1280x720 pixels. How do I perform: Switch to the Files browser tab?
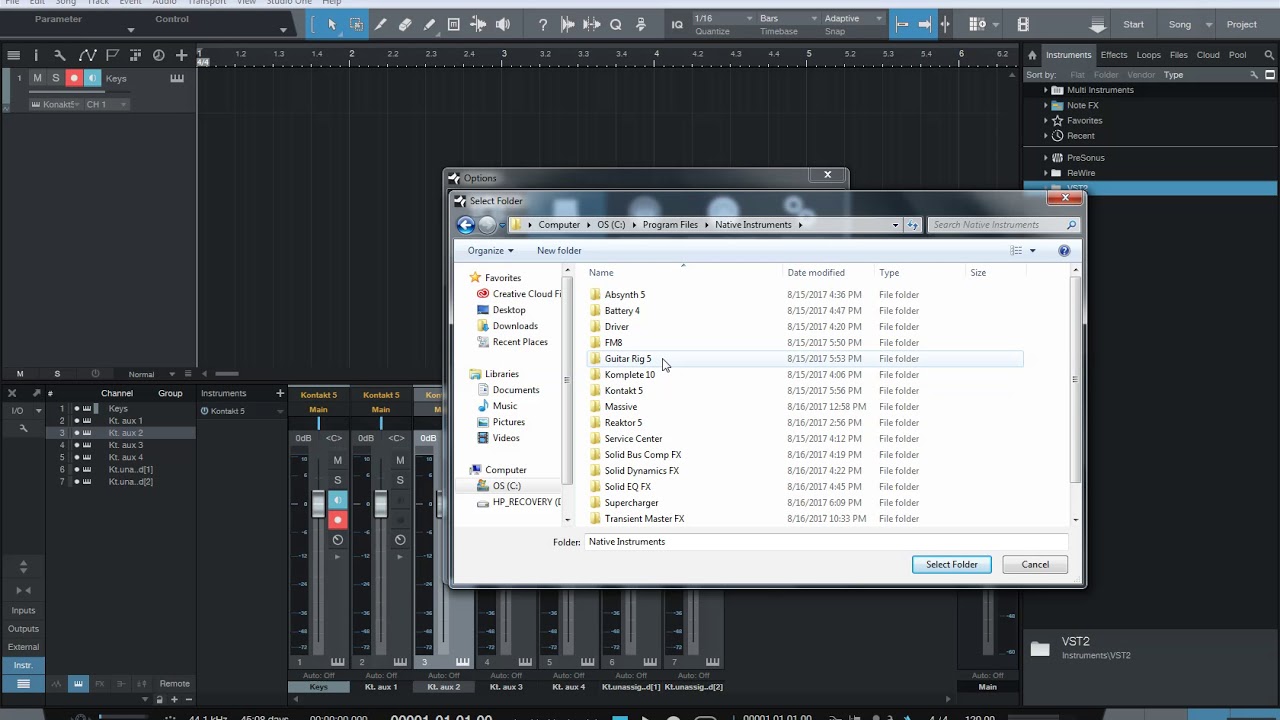point(1178,55)
